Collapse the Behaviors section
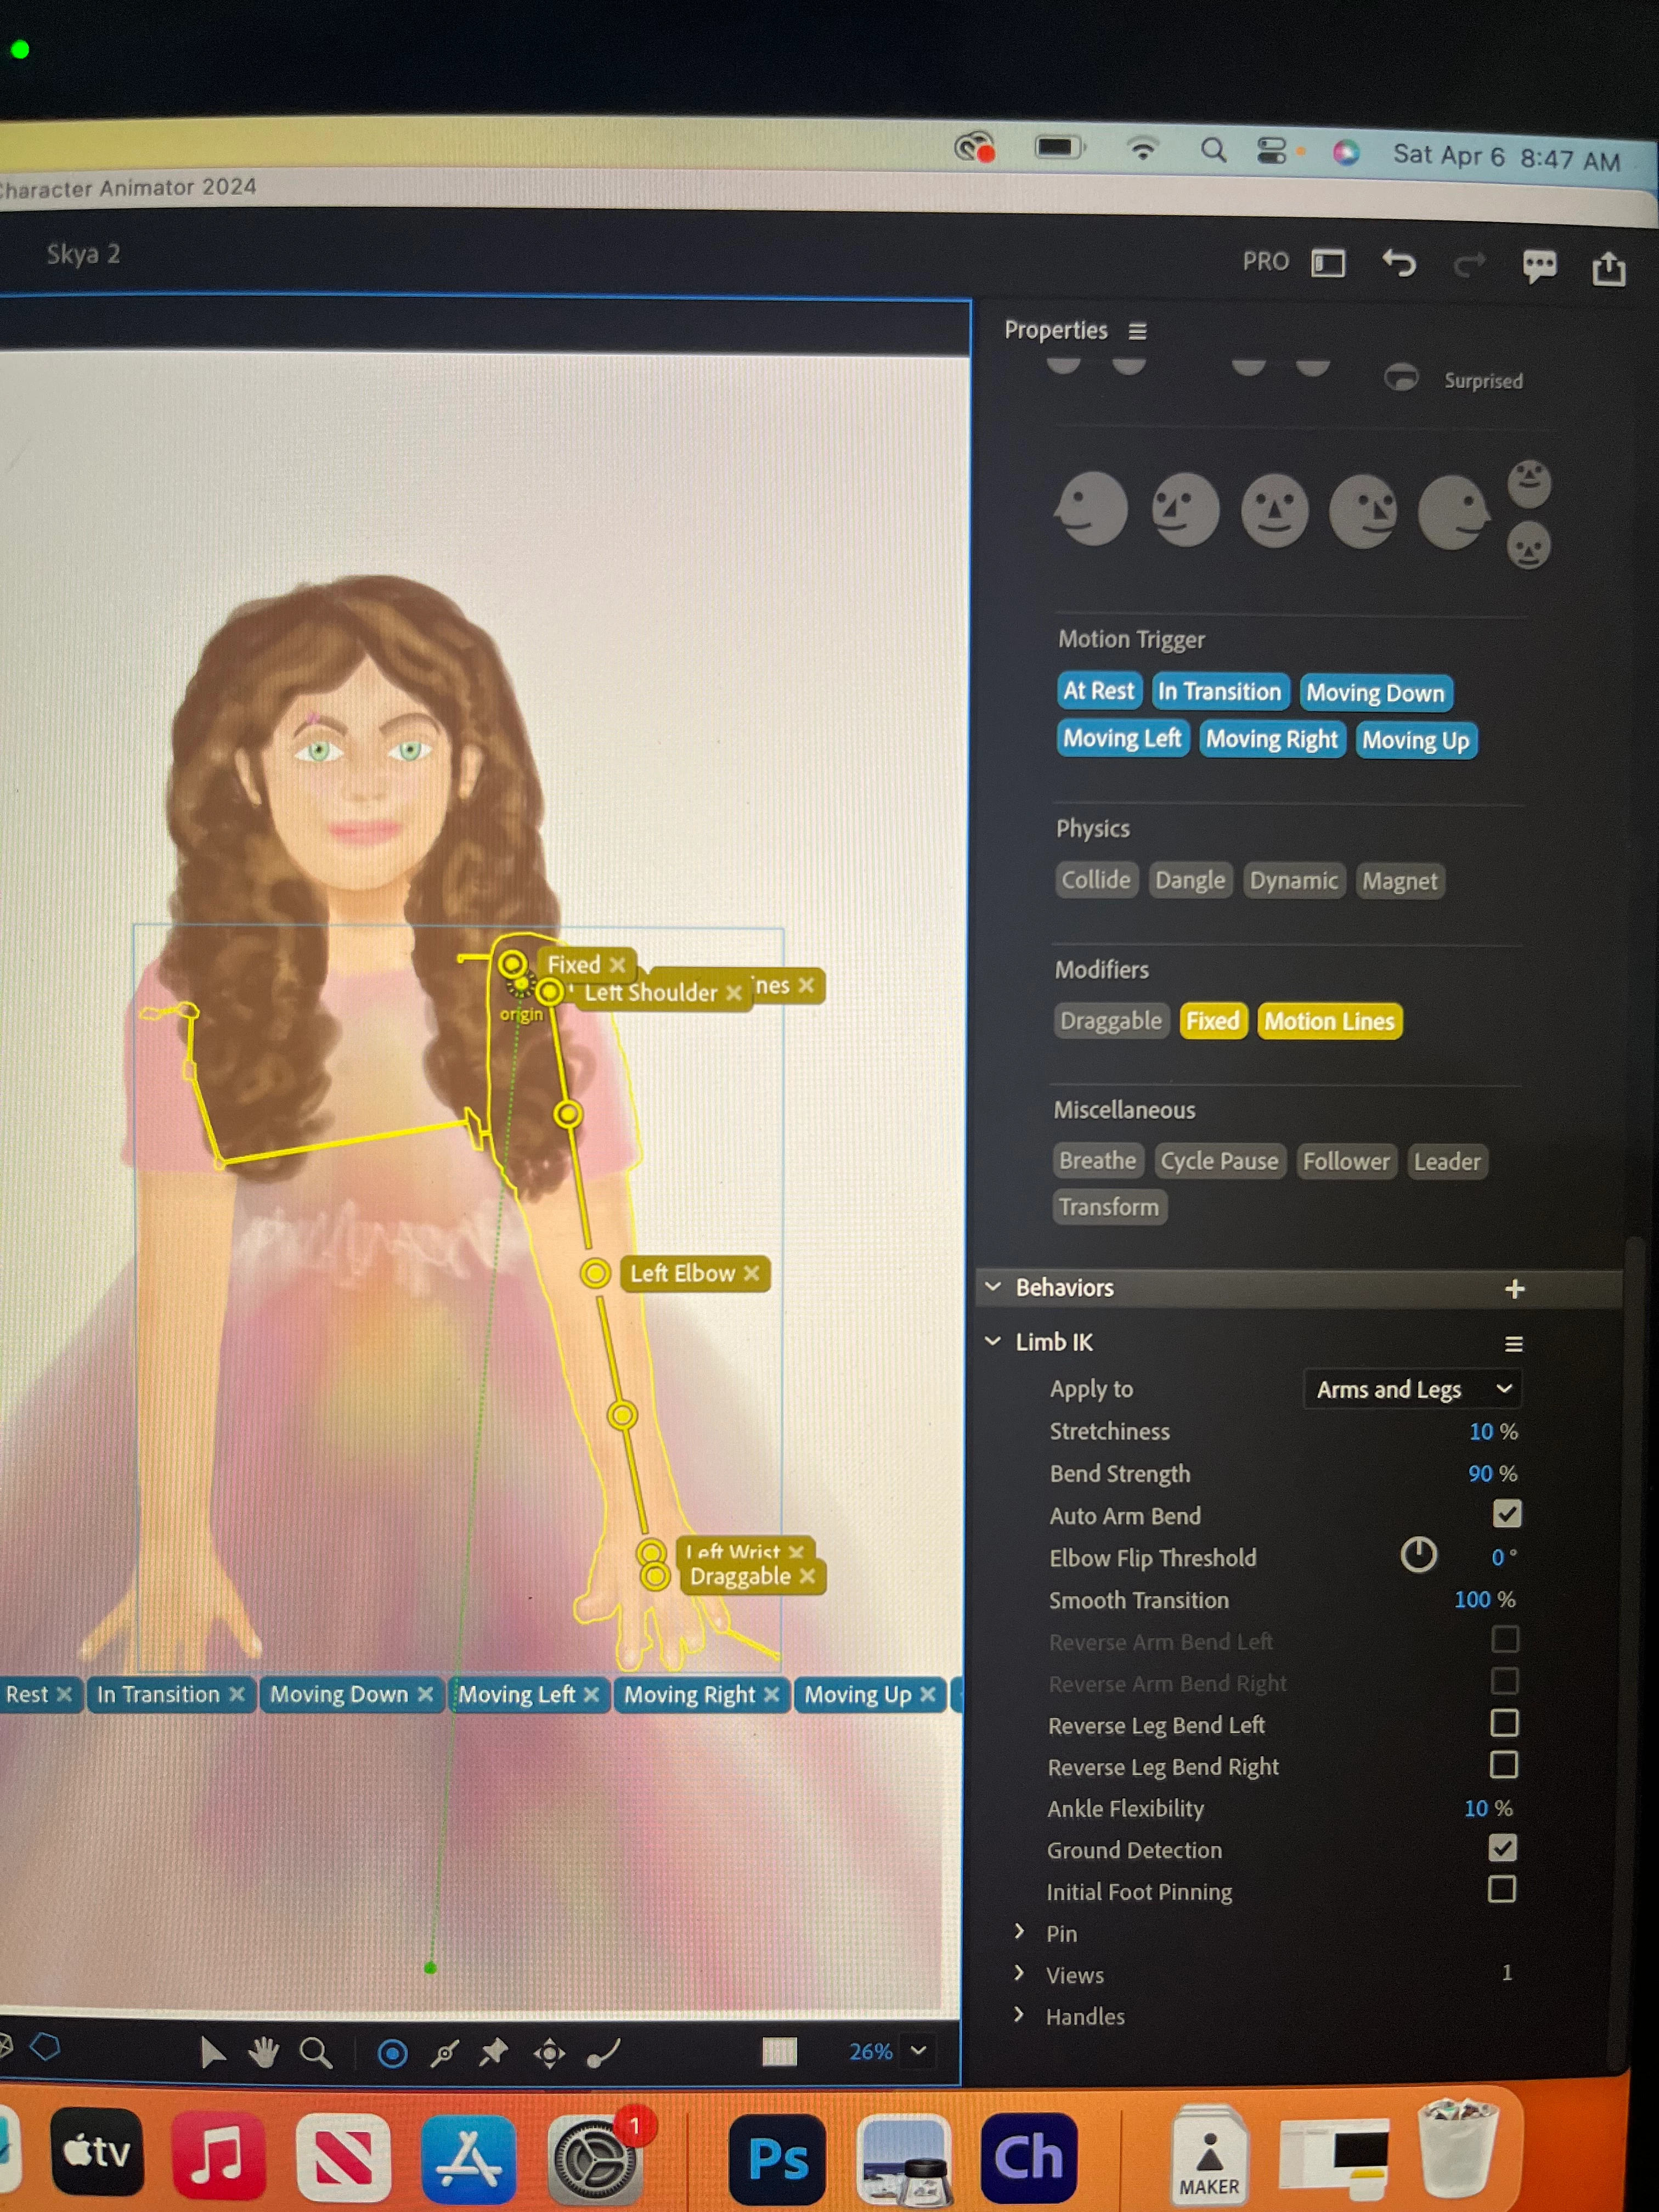Viewport: 1659px width, 2212px height. 993,1287
